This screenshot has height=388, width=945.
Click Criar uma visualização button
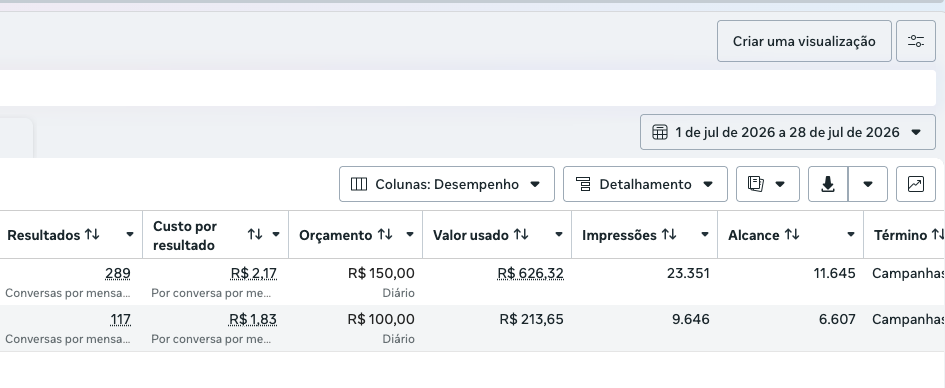click(804, 41)
